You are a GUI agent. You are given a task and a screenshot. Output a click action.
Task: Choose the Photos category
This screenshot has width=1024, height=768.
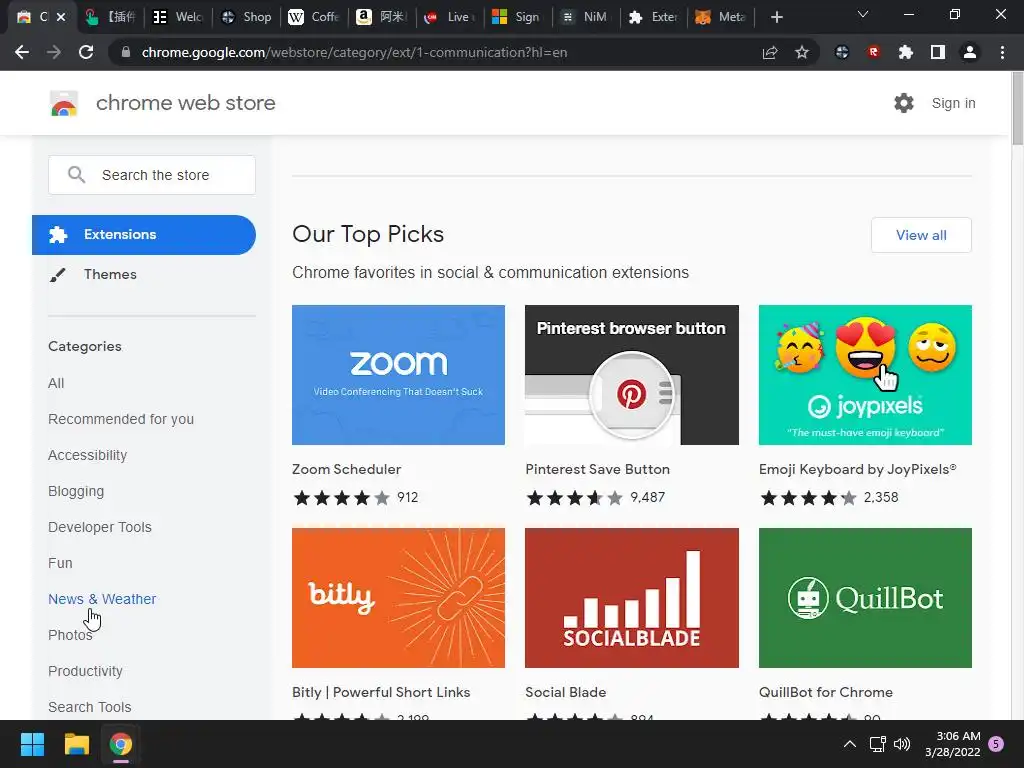point(71,635)
